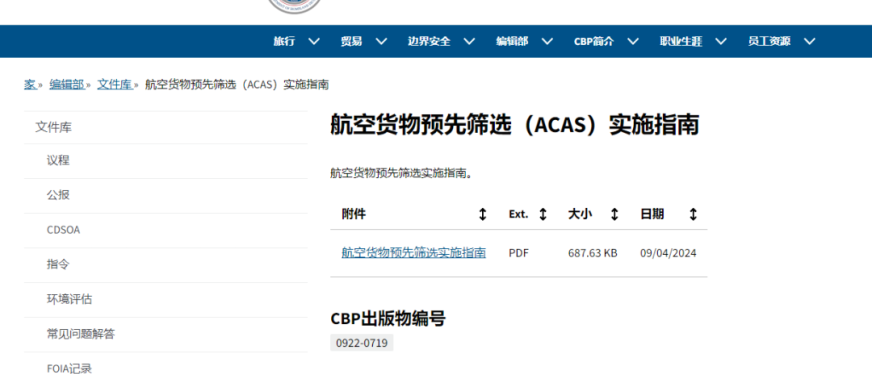
Task: Sort table by Ext. column arrow
Action: (x=543, y=215)
